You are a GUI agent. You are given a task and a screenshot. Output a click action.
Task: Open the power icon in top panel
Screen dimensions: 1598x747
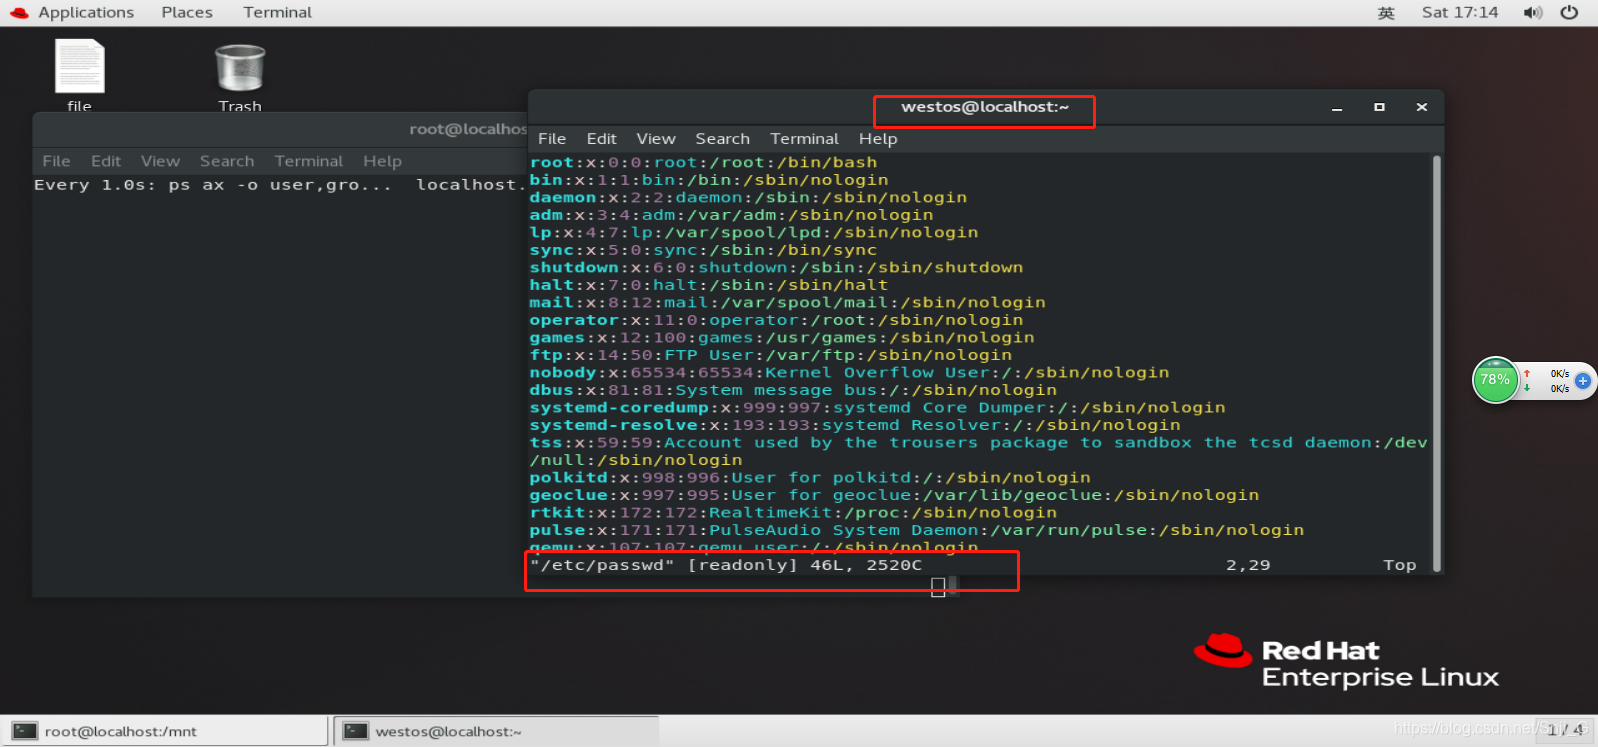[1569, 12]
